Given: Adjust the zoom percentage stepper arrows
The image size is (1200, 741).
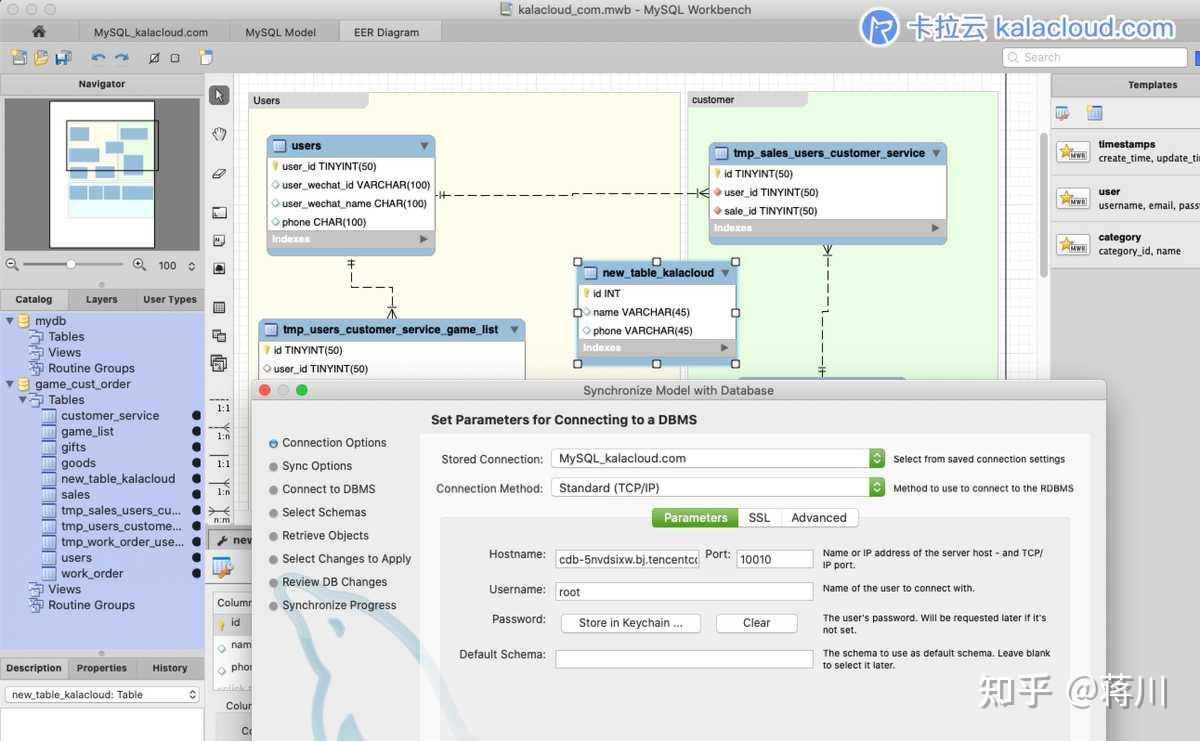Looking at the screenshot, I should 192,266.
